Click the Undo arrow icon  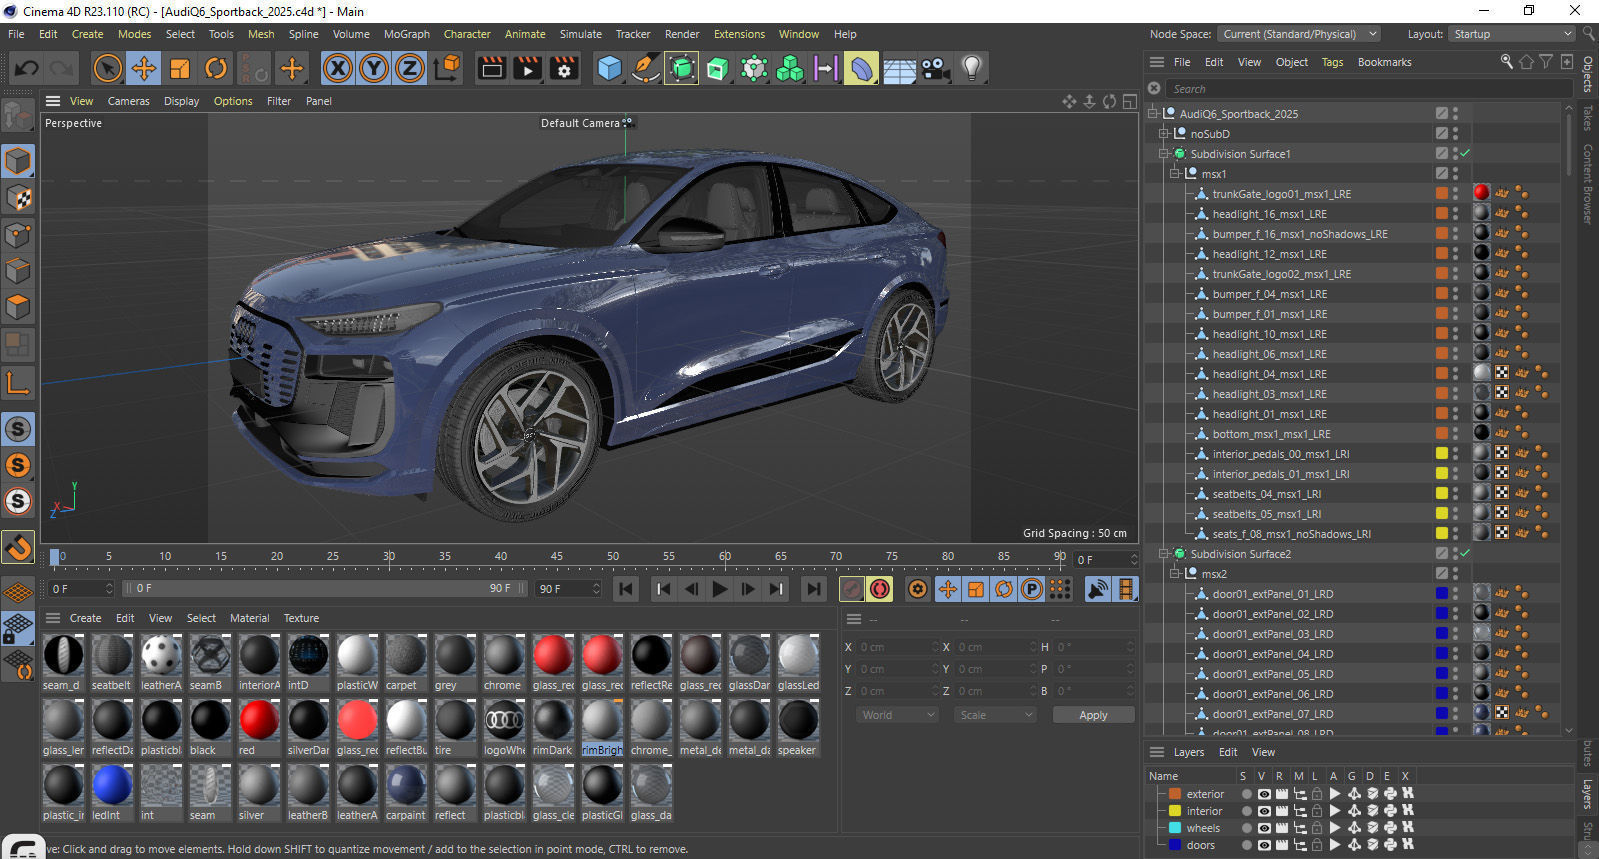pyautogui.click(x=27, y=68)
